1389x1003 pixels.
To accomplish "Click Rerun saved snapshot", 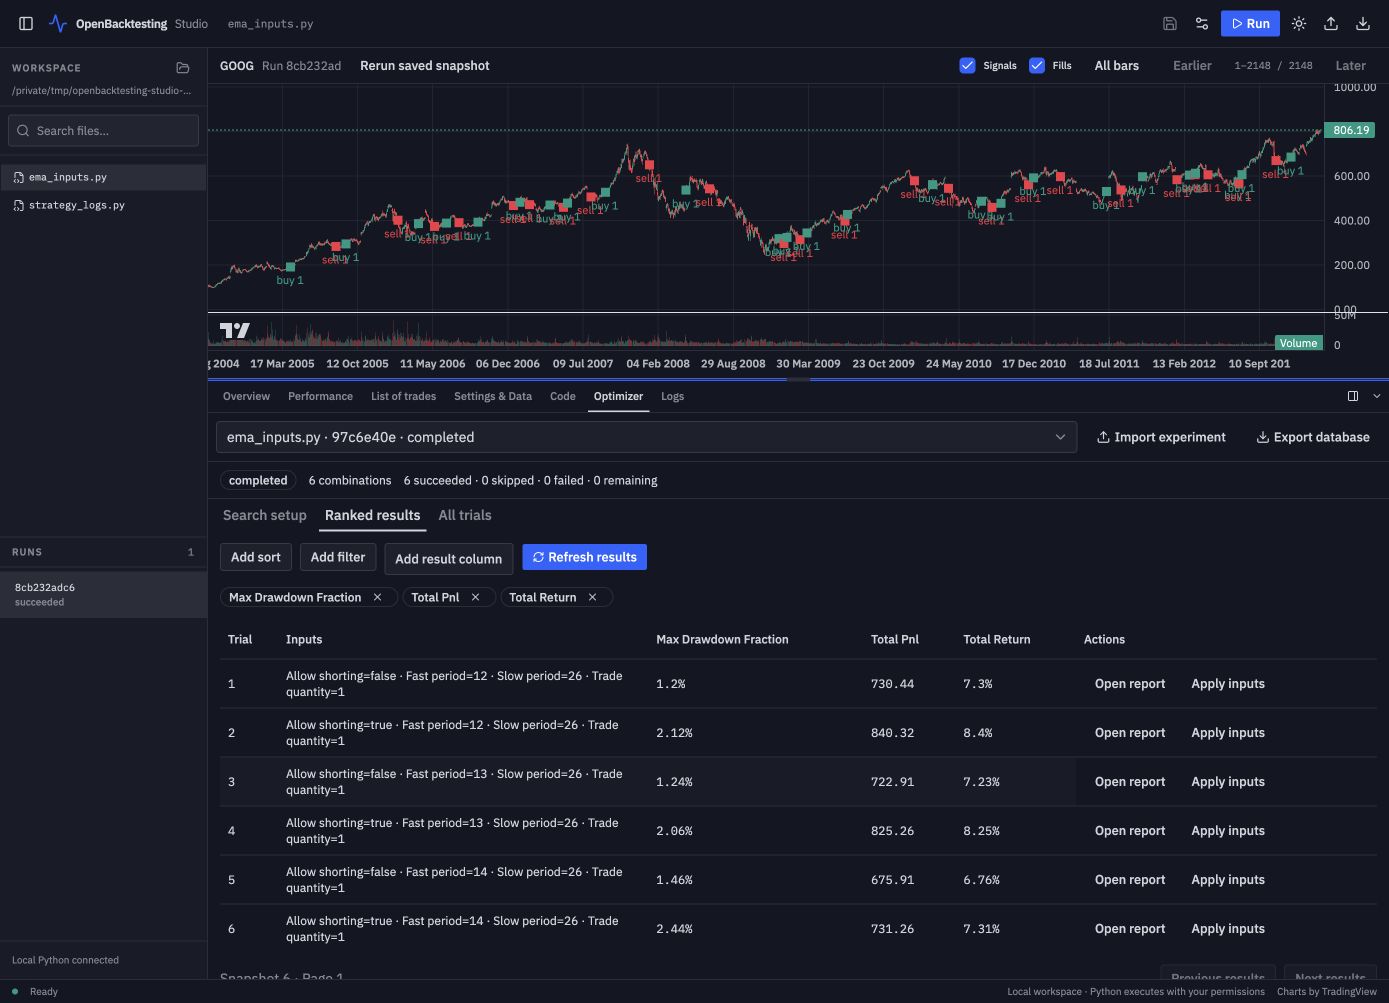I will coord(425,66).
